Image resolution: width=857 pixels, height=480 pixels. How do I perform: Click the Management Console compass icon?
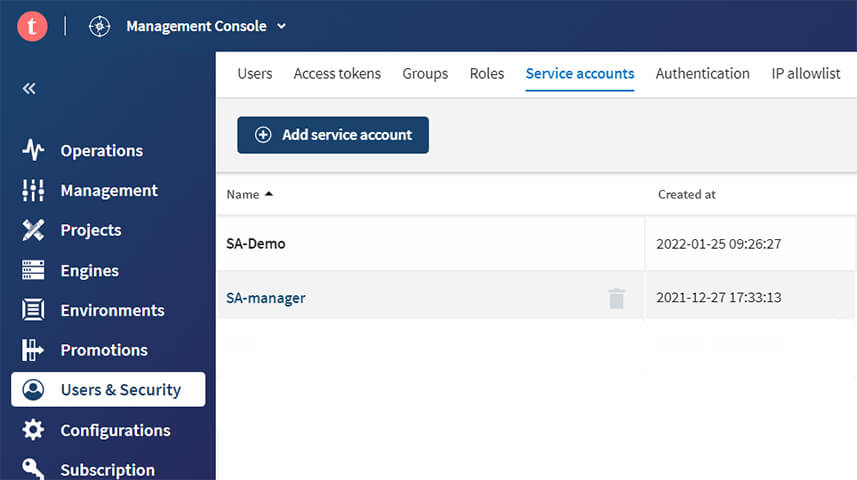(99, 26)
